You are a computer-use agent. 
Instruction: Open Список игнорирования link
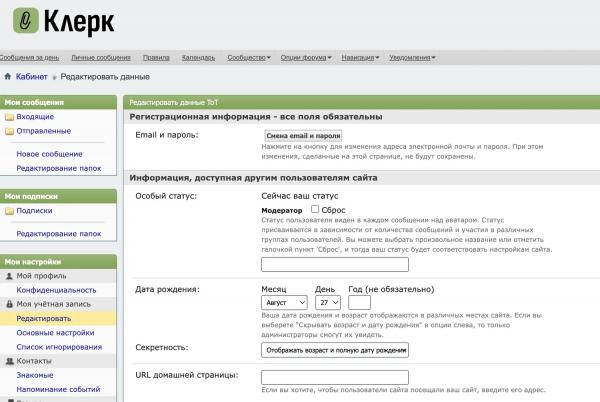pos(59,347)
